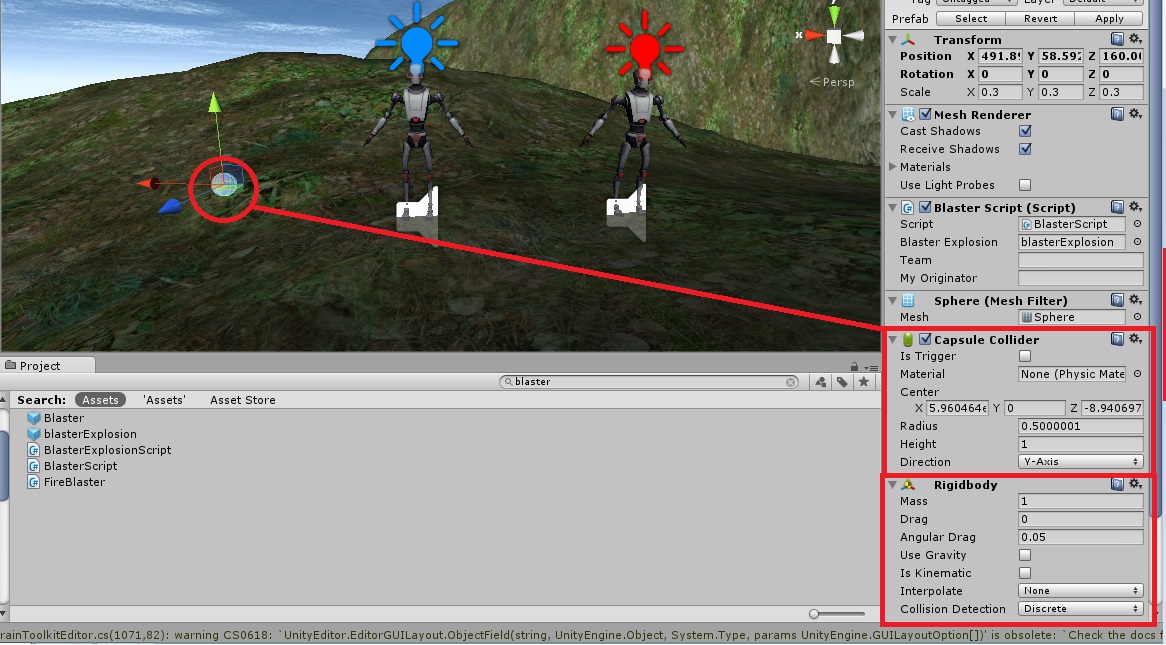The width and height of the screenshot is (1166, 645).
Task: Click the Project search field
Action: (648, 382)
